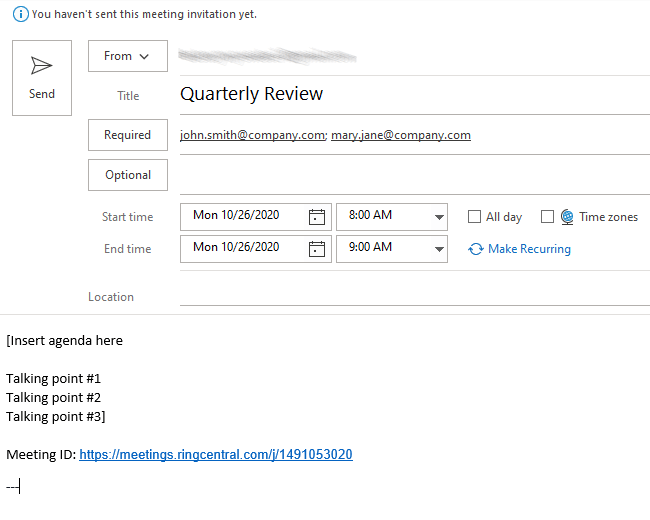The height and width of the screenshot is (520, 650).
Task: Click the text 'Talking point #1'
Action: click(53, 379)
